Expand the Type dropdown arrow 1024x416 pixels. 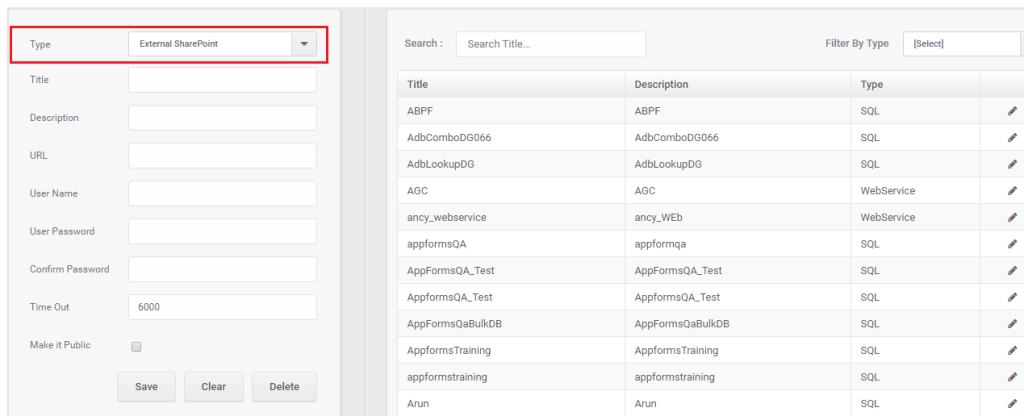(304, 44)
